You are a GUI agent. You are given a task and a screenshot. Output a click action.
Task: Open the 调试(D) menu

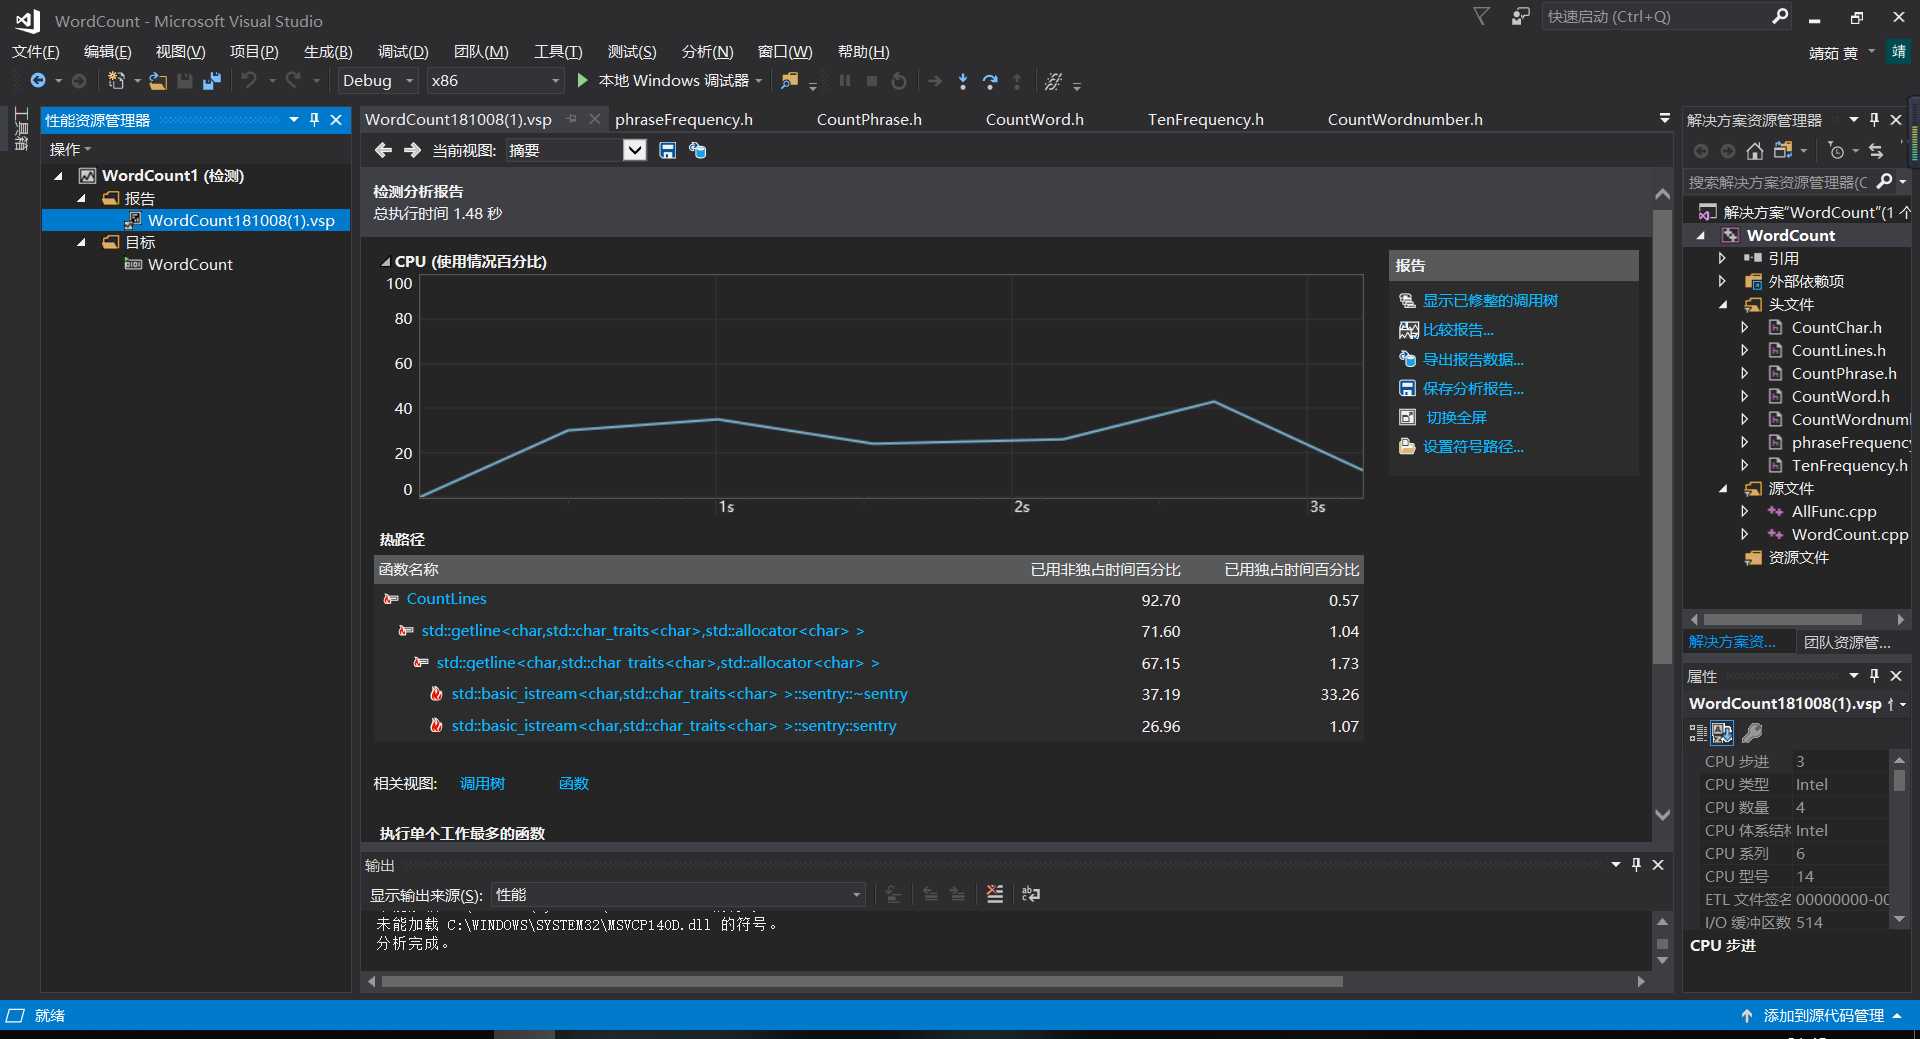click(403, 52)
